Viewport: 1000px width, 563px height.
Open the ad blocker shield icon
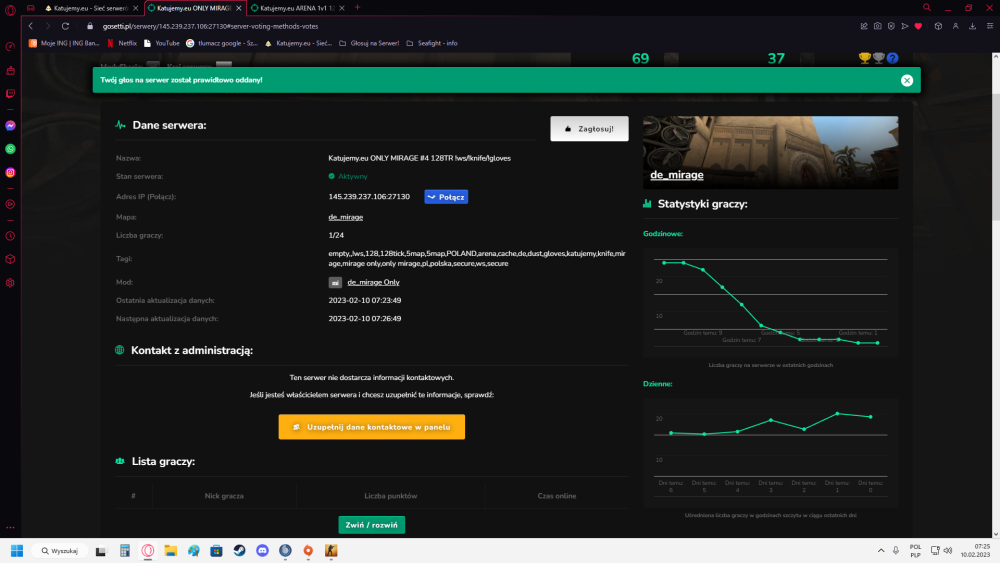(891, 26)
